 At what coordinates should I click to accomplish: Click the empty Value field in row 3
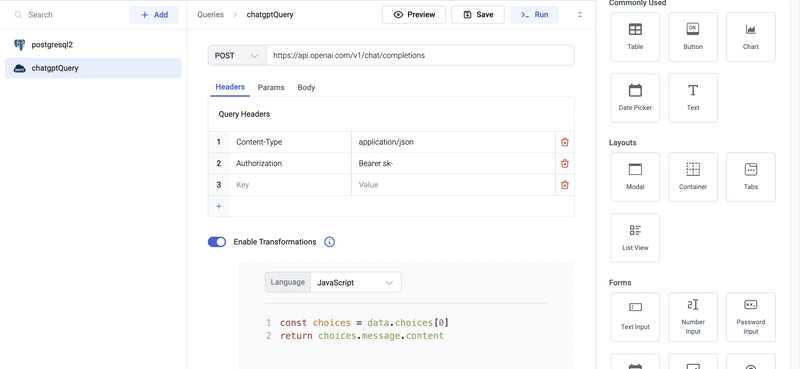coord(453,185)
